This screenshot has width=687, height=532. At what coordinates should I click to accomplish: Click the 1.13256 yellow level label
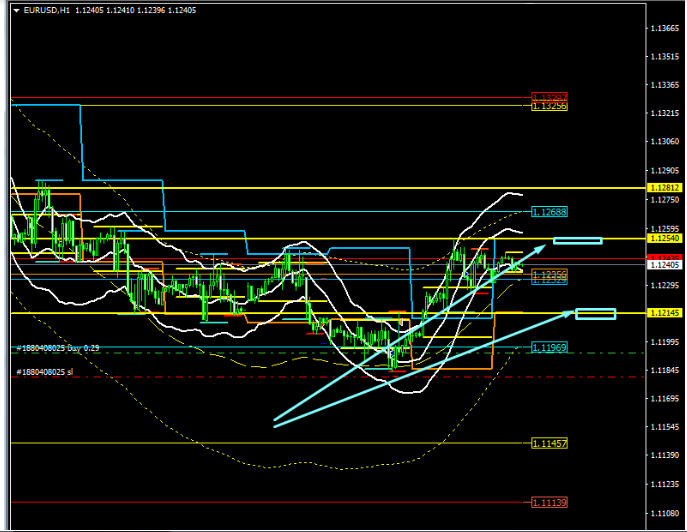pos(549,105)
